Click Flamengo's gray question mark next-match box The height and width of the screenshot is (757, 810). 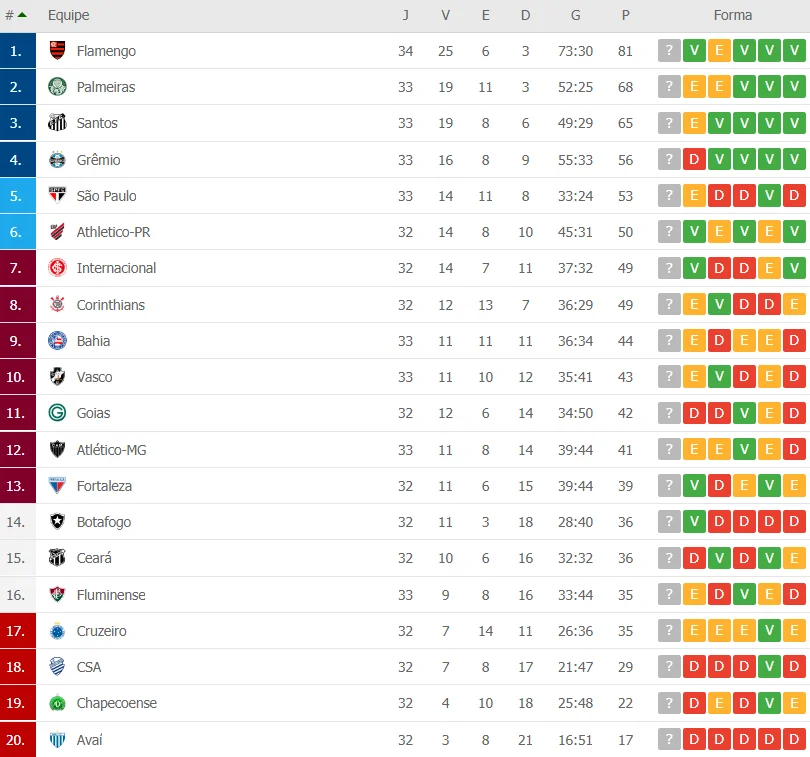tap(669, 51)
